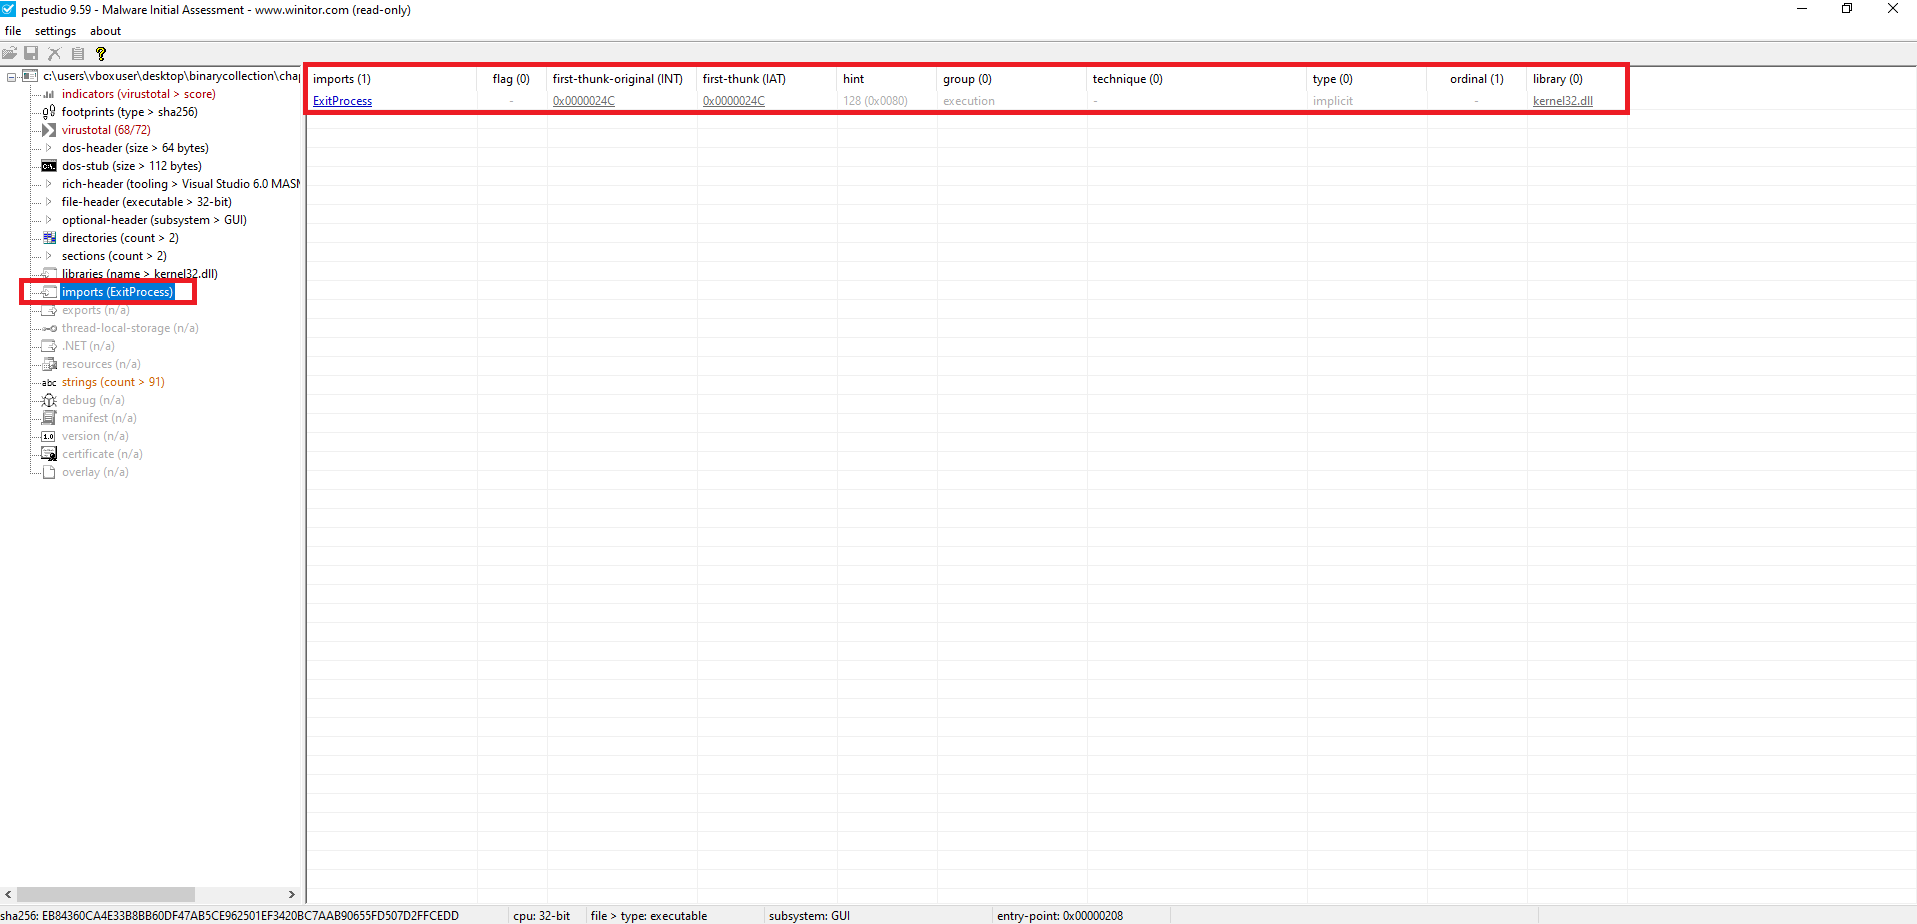Expand the sections tree node

point(48,256)
